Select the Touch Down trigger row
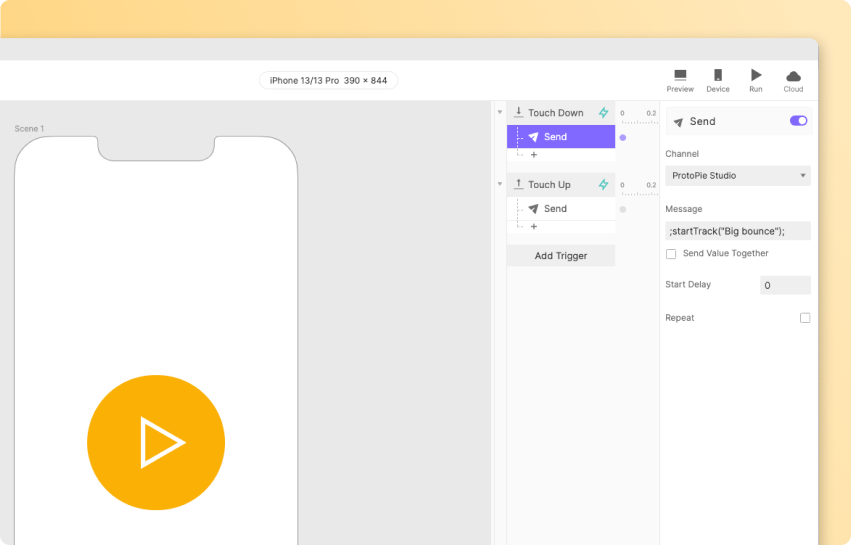The height and width of the screenshot is (545, 851). [561, 112]
